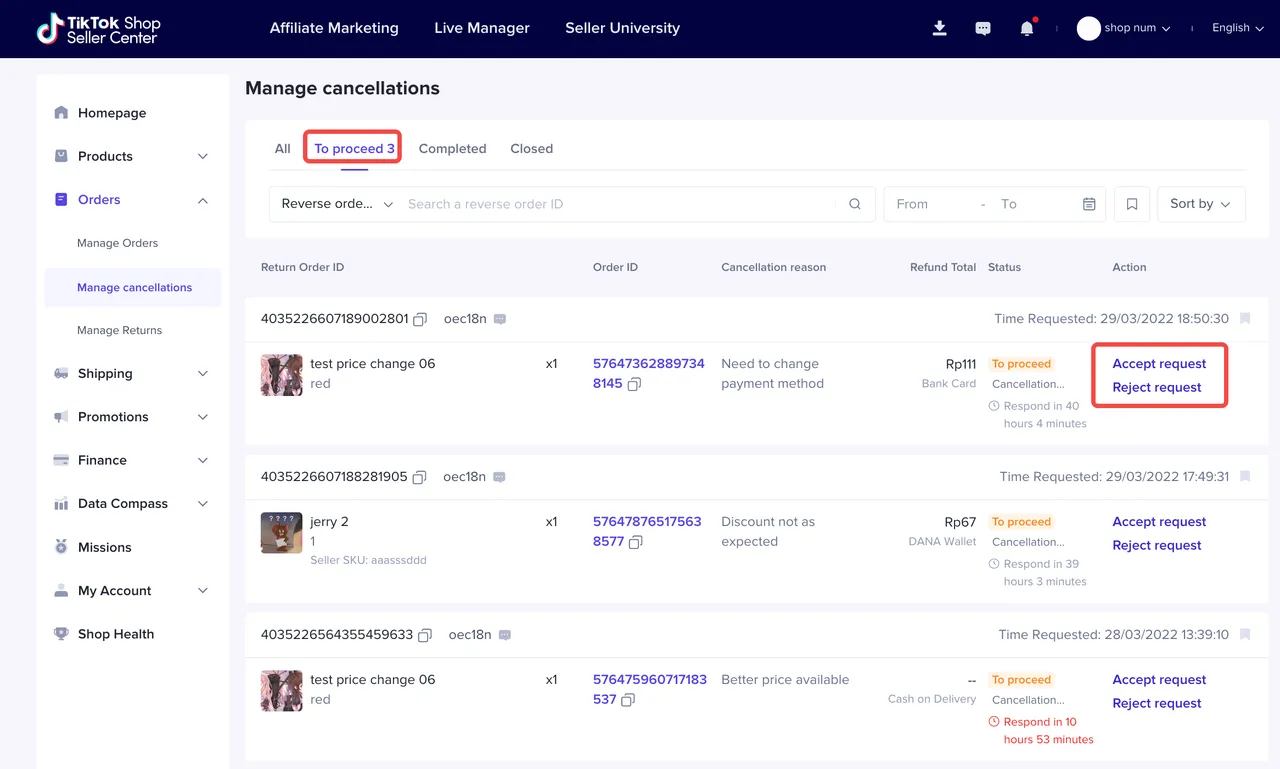Click the search magnifier icon

tap(855, 204)
